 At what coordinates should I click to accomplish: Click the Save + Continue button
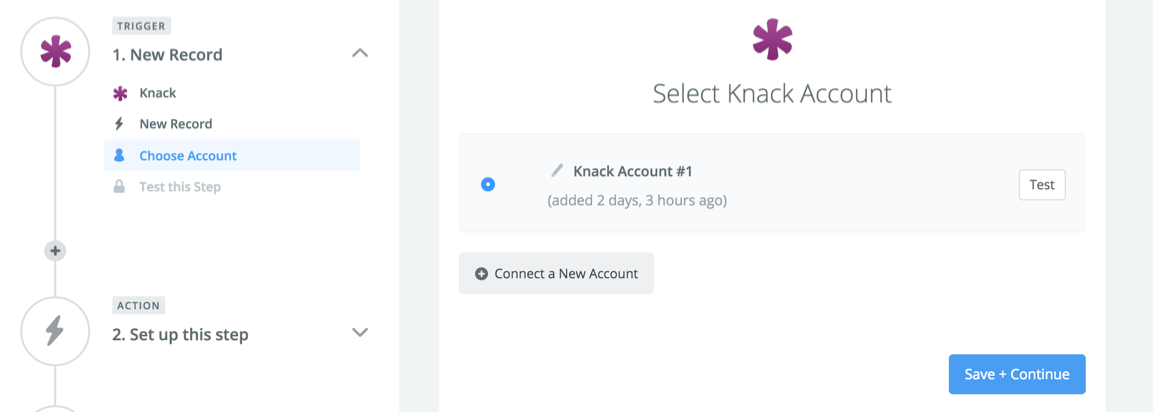coord(1017,374)
